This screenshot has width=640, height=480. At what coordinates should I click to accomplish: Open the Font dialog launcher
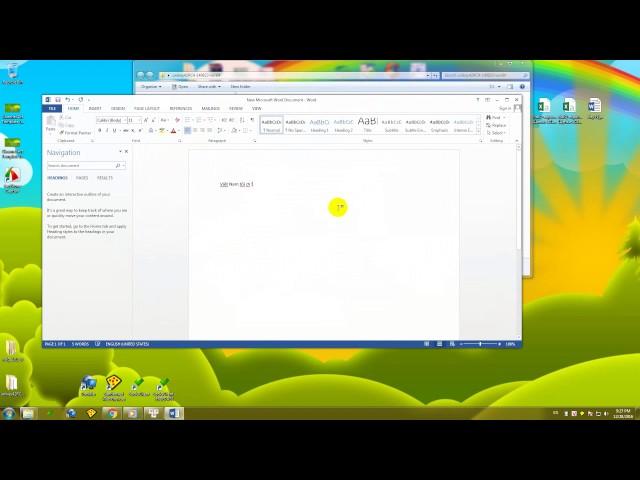(180, 141)
